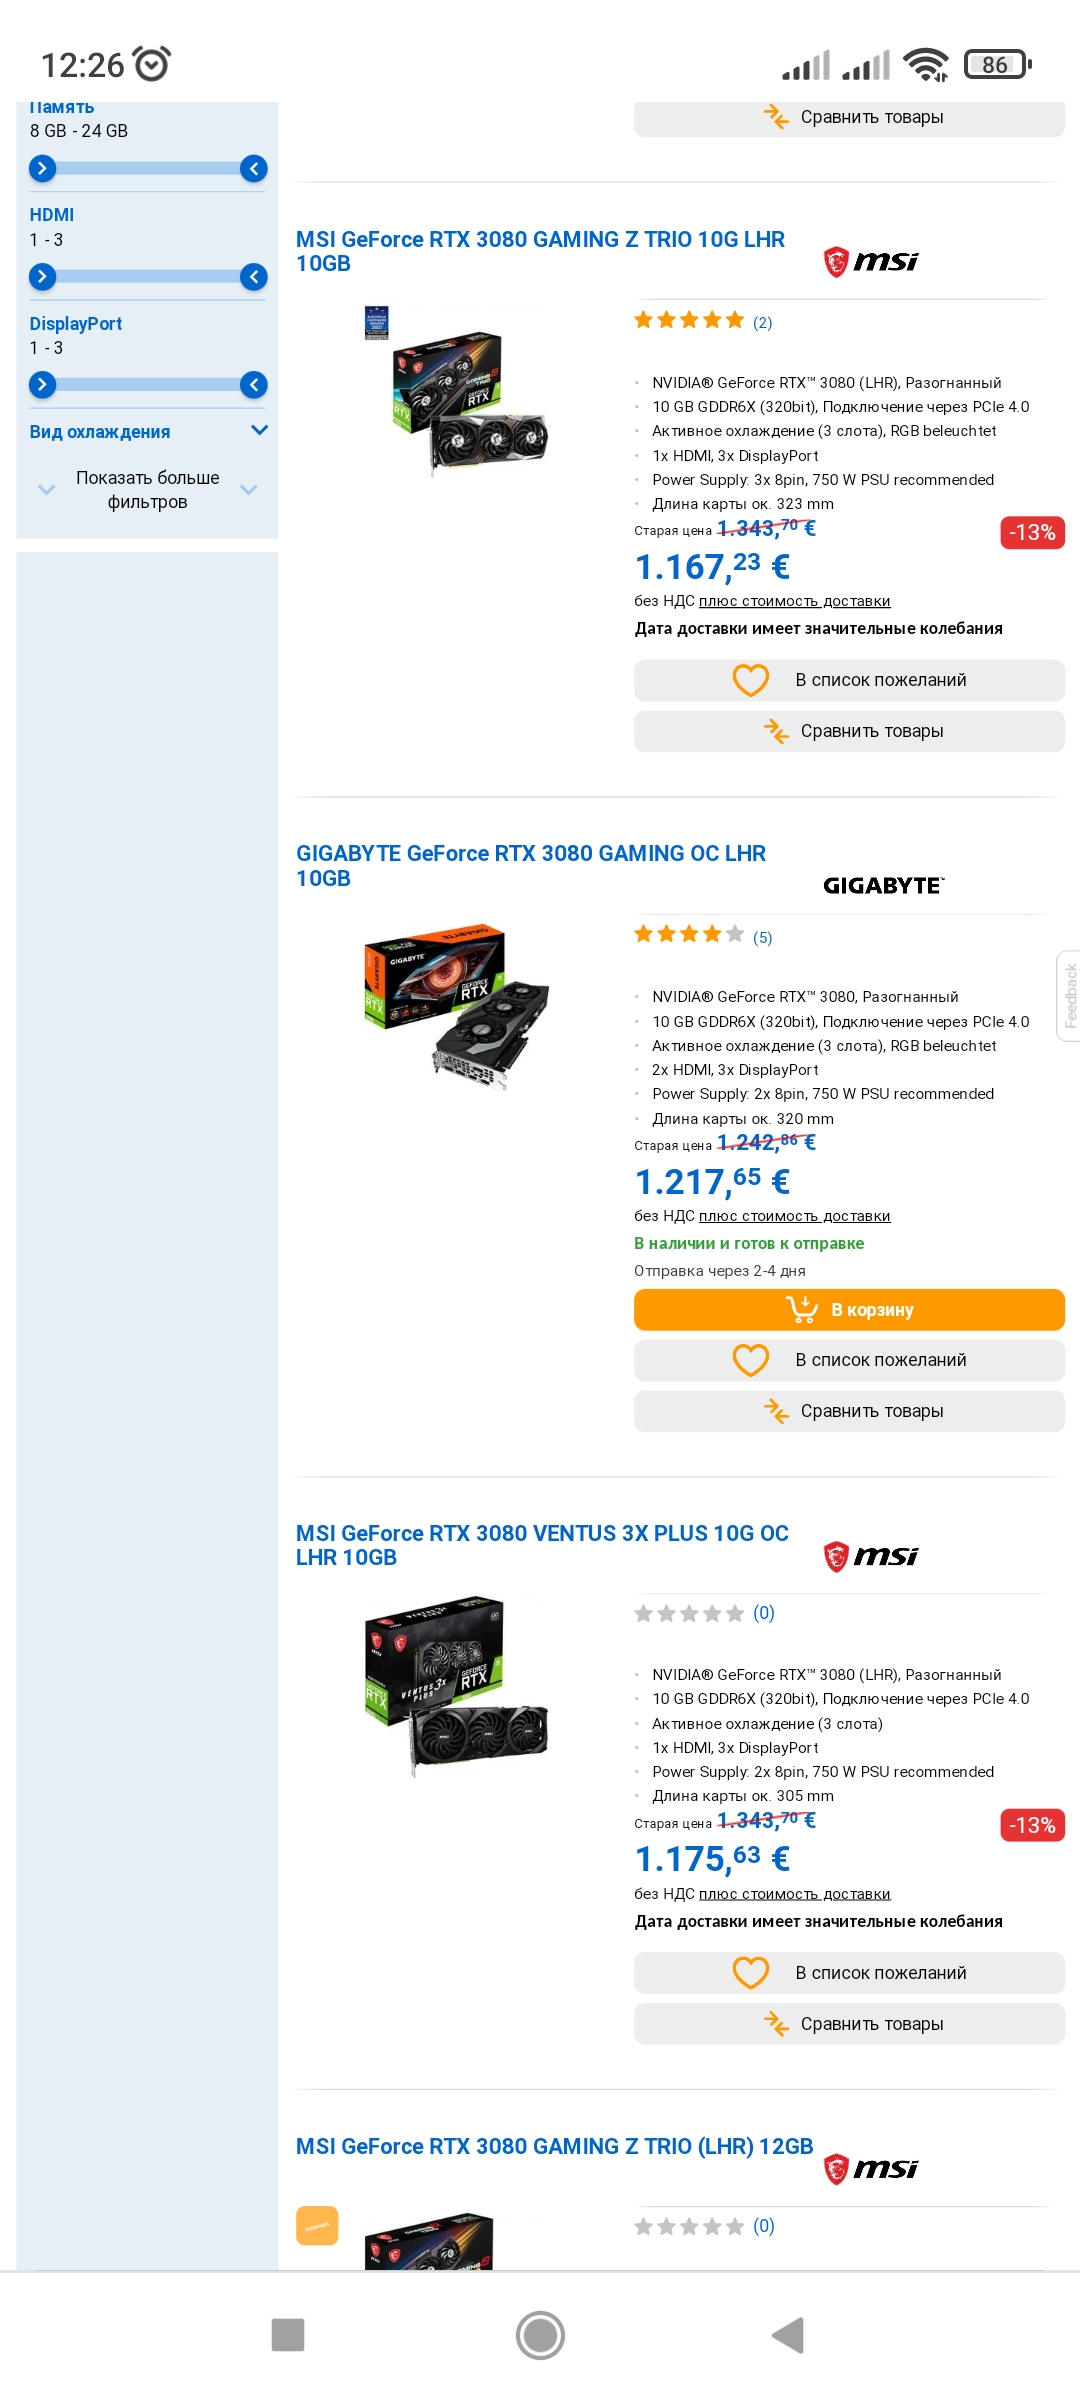Screen dimensions: 1080x2400
Task: Open GIGABYTE brand logo
Action: pos(883,885)
